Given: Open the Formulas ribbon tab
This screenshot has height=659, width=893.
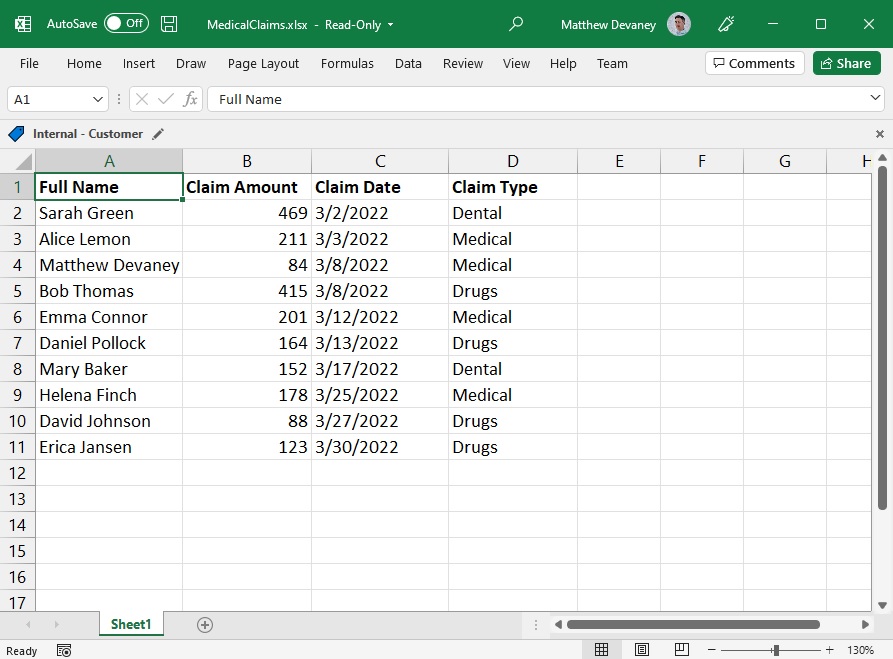Looking at the screenshot, I should [x=347, y=63].
